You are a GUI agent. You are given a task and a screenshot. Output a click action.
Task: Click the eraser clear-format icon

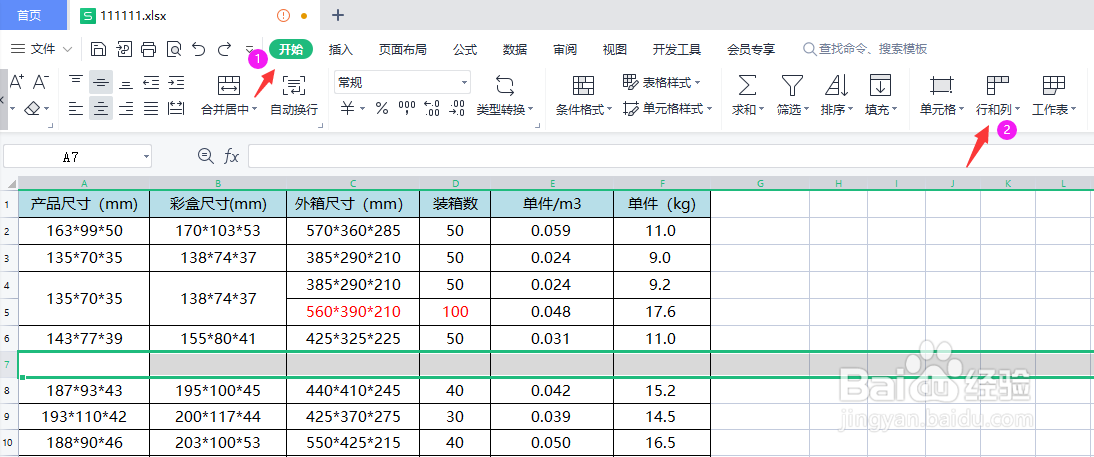32,109
